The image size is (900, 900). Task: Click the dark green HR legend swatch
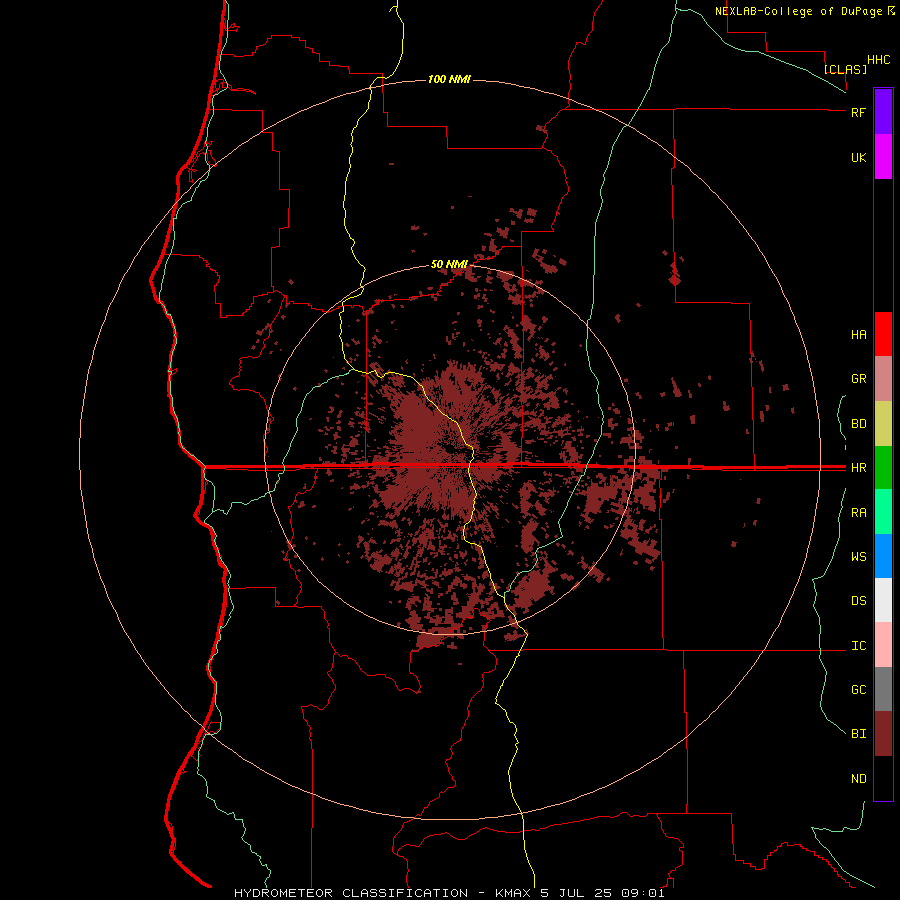point(883,467)
